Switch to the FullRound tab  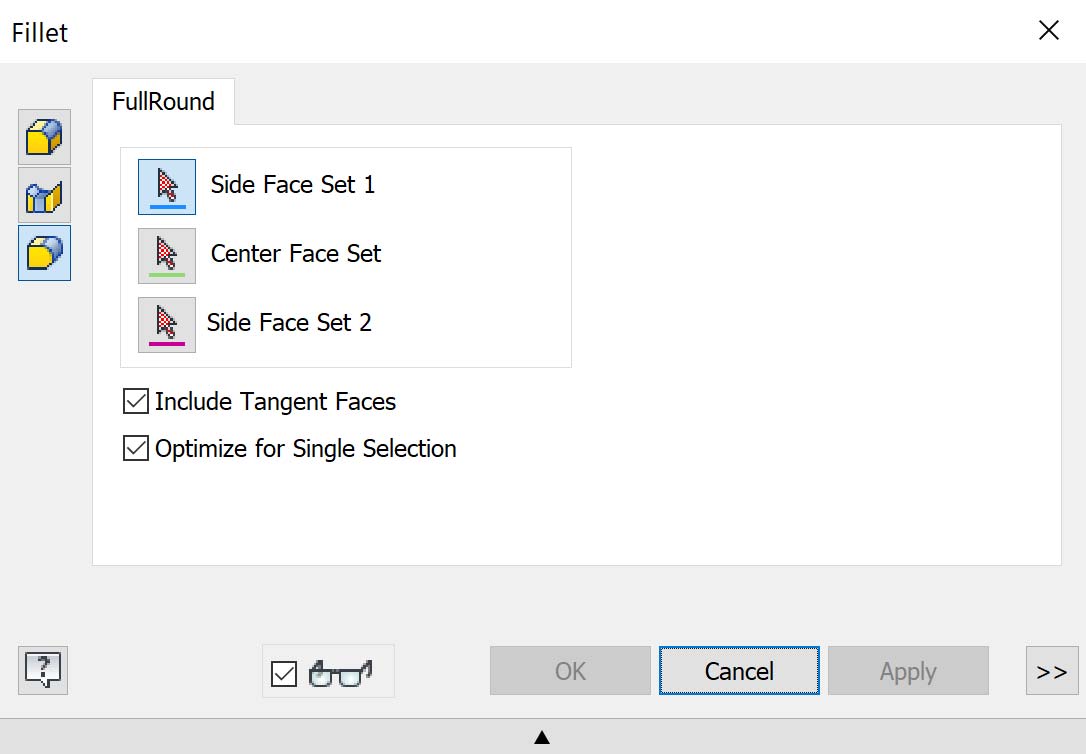(164, 102)
